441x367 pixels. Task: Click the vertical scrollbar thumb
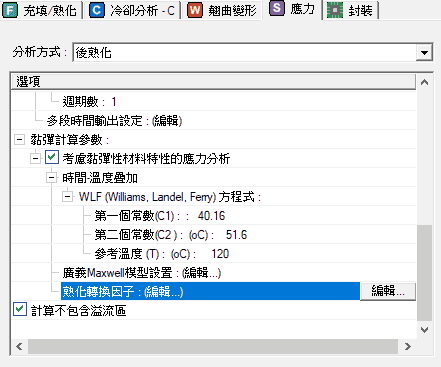point(424,273)
